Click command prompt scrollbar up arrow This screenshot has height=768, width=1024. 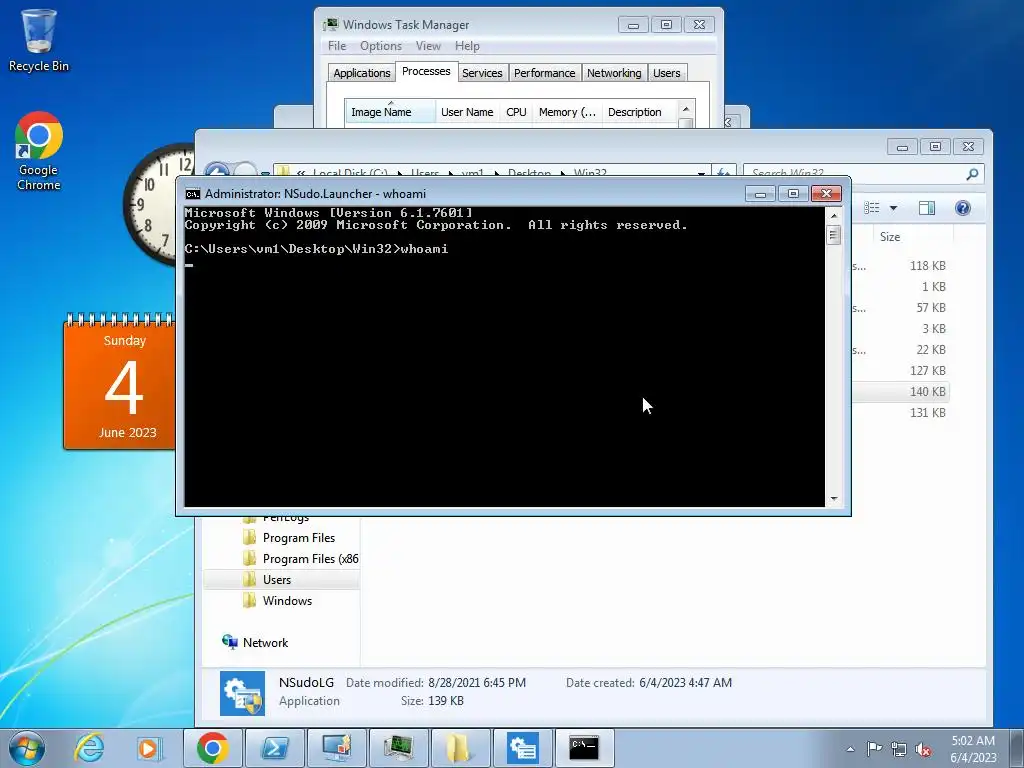pyautogui.click(x=833, y=216)
